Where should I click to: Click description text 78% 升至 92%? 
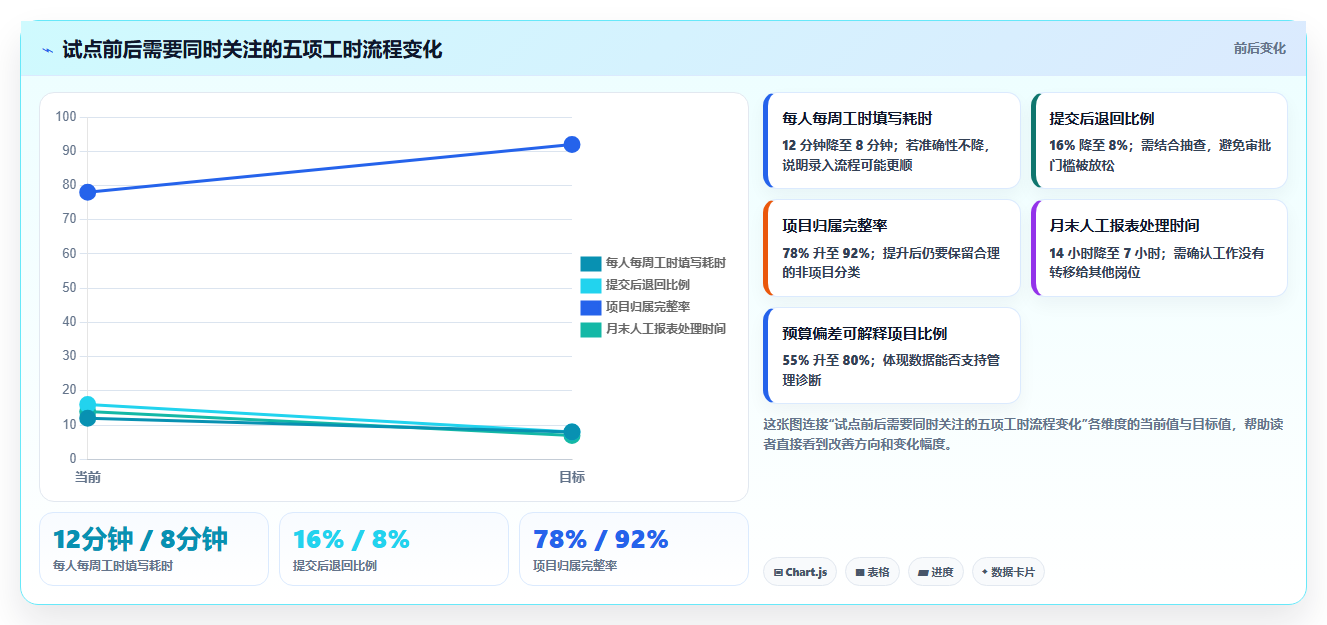point(826,253)
